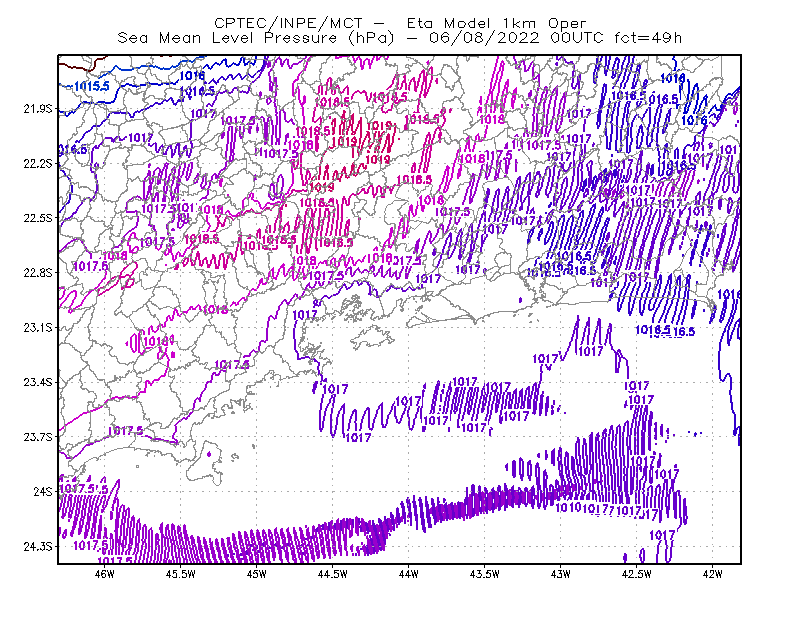This screenshot has height=618, width=800.
Task: Pick the '43W' longitude label
Action: pyautogui.click(x=560, y=574)
